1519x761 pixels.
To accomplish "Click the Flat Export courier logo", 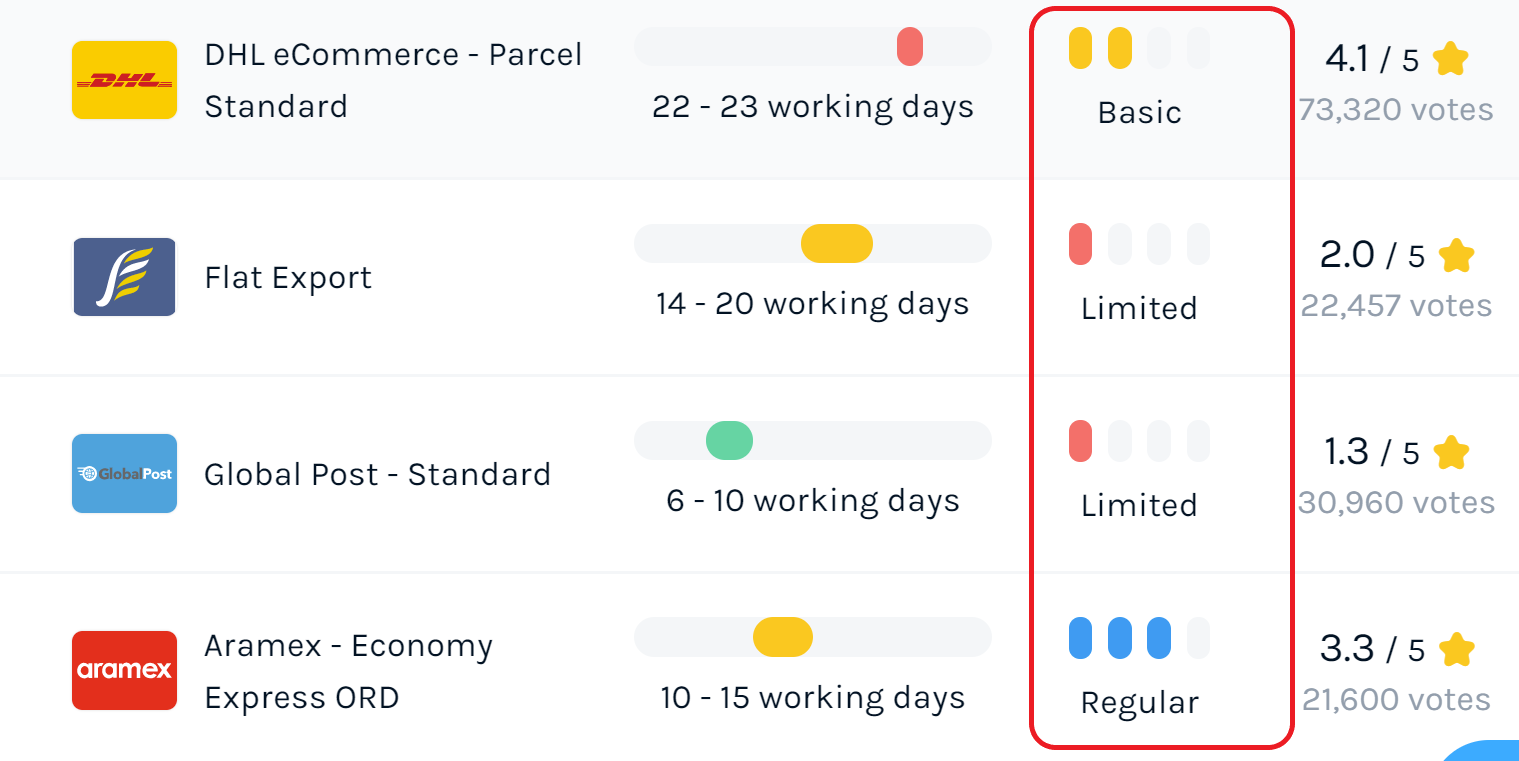I will [124, 277].
